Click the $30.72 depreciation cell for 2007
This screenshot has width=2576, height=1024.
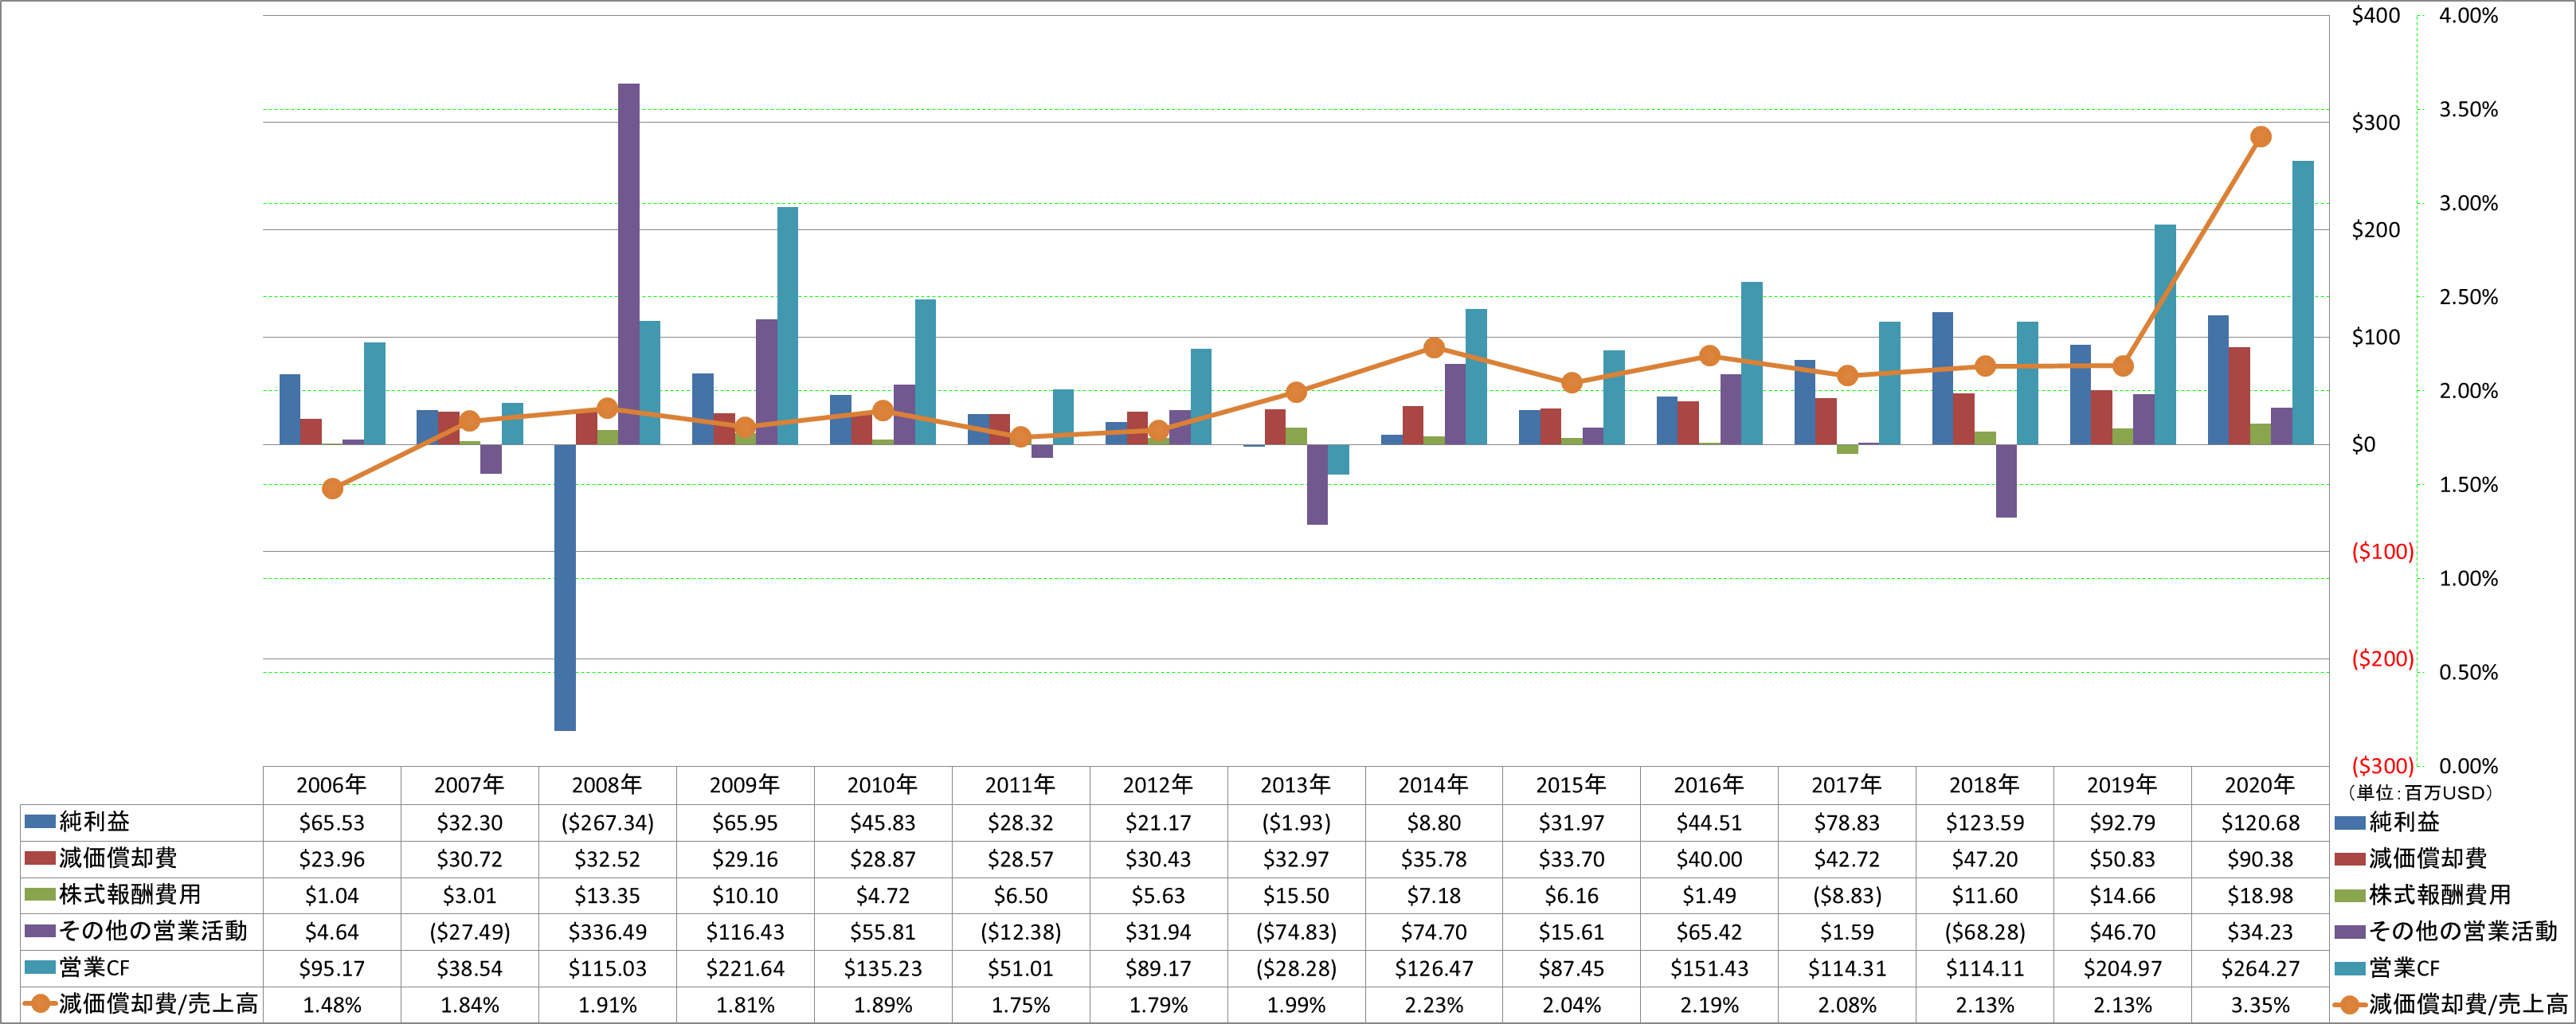(470, 859)
